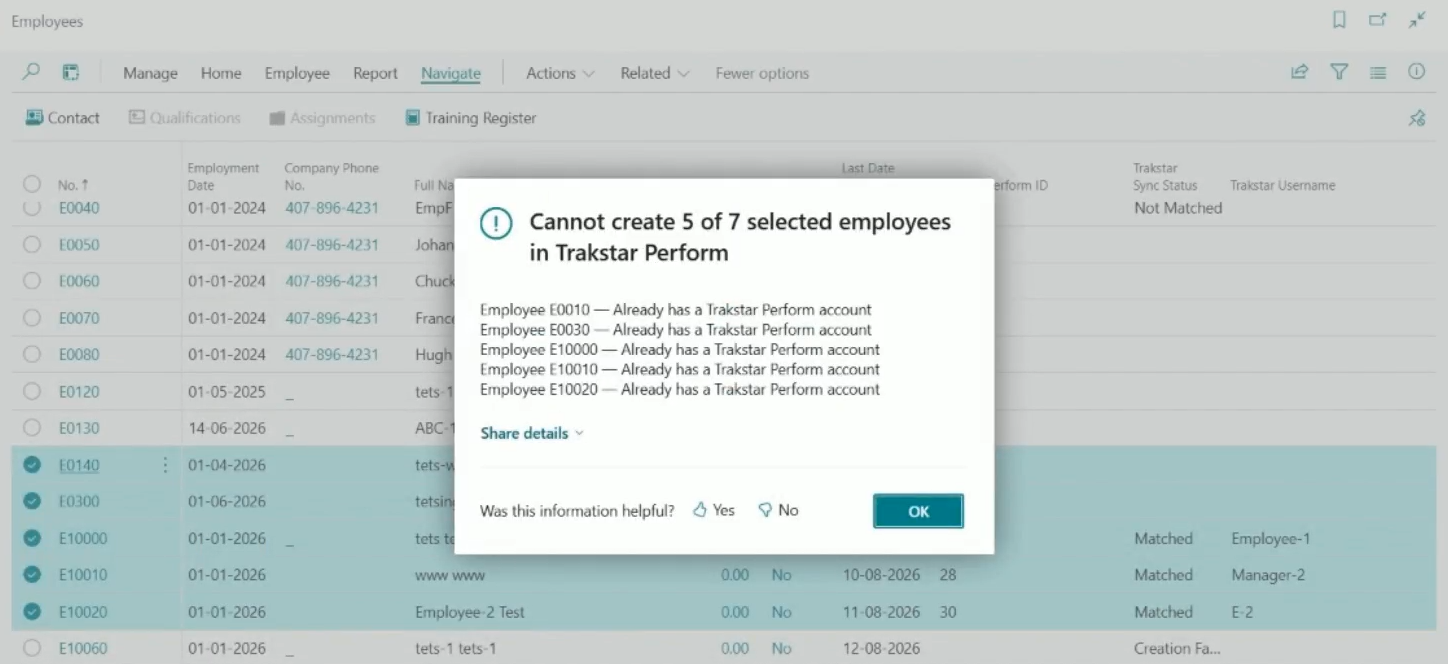The width and height of the screenshot is (1448, 664).
Task: Select the Navigate tab
Action: (x=451, y=73)
